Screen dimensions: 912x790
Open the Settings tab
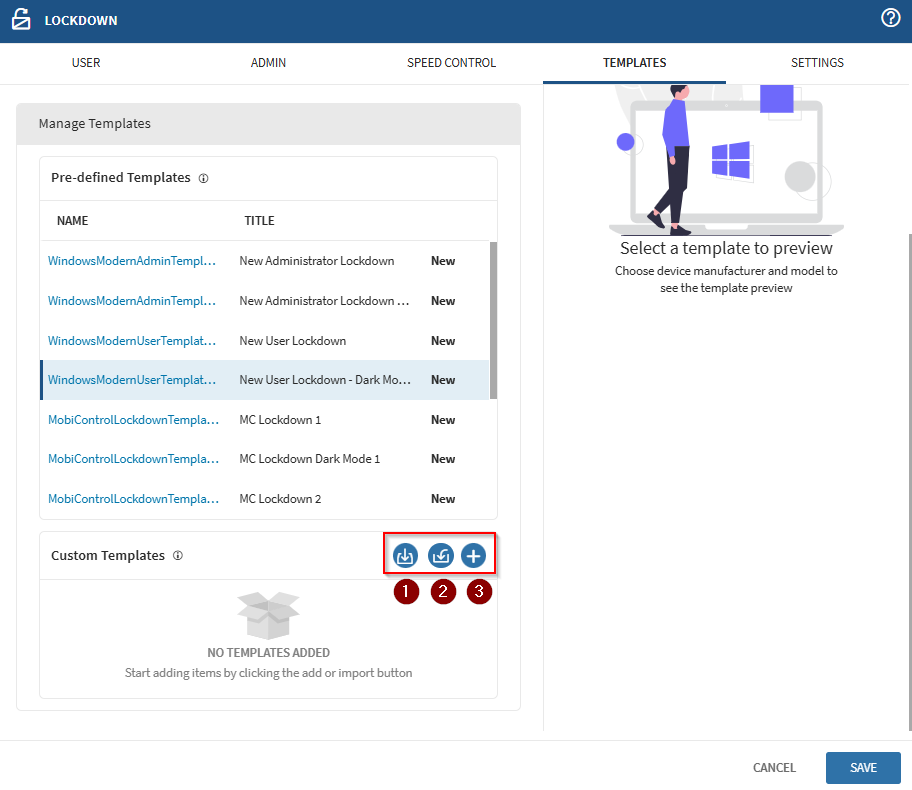[817, 63]
